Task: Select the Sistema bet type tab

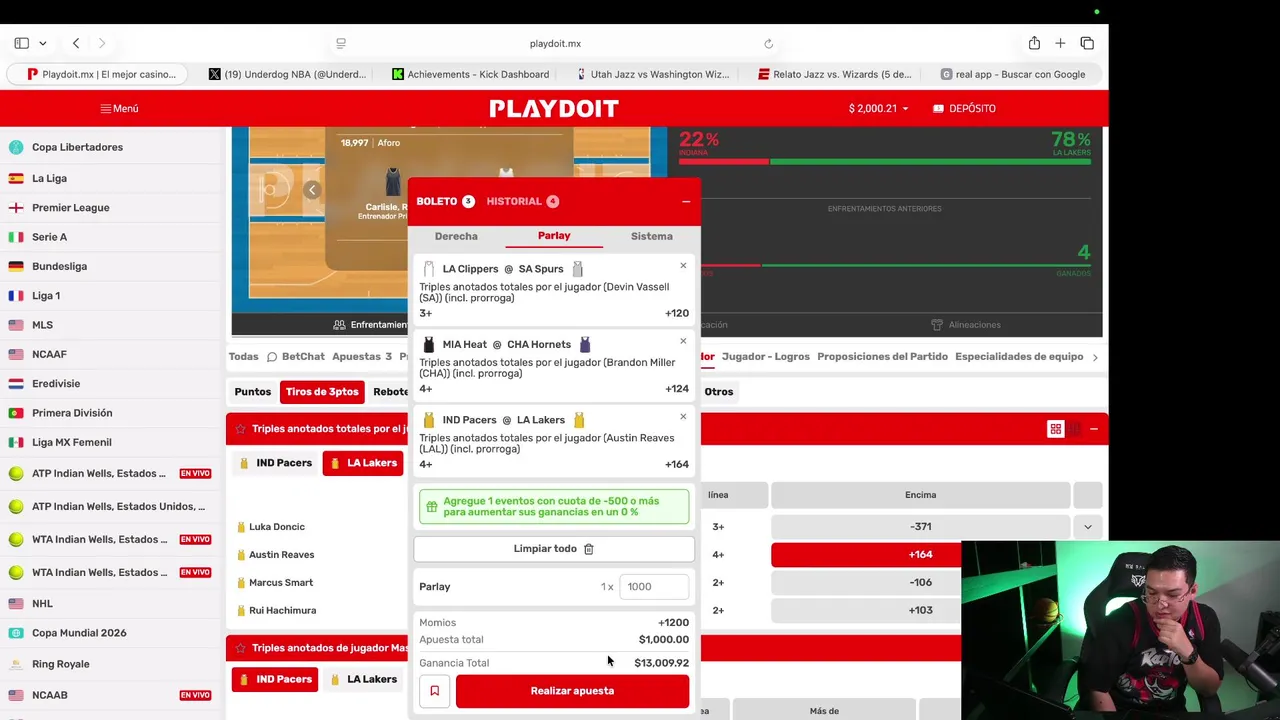Action: point(652,236)
